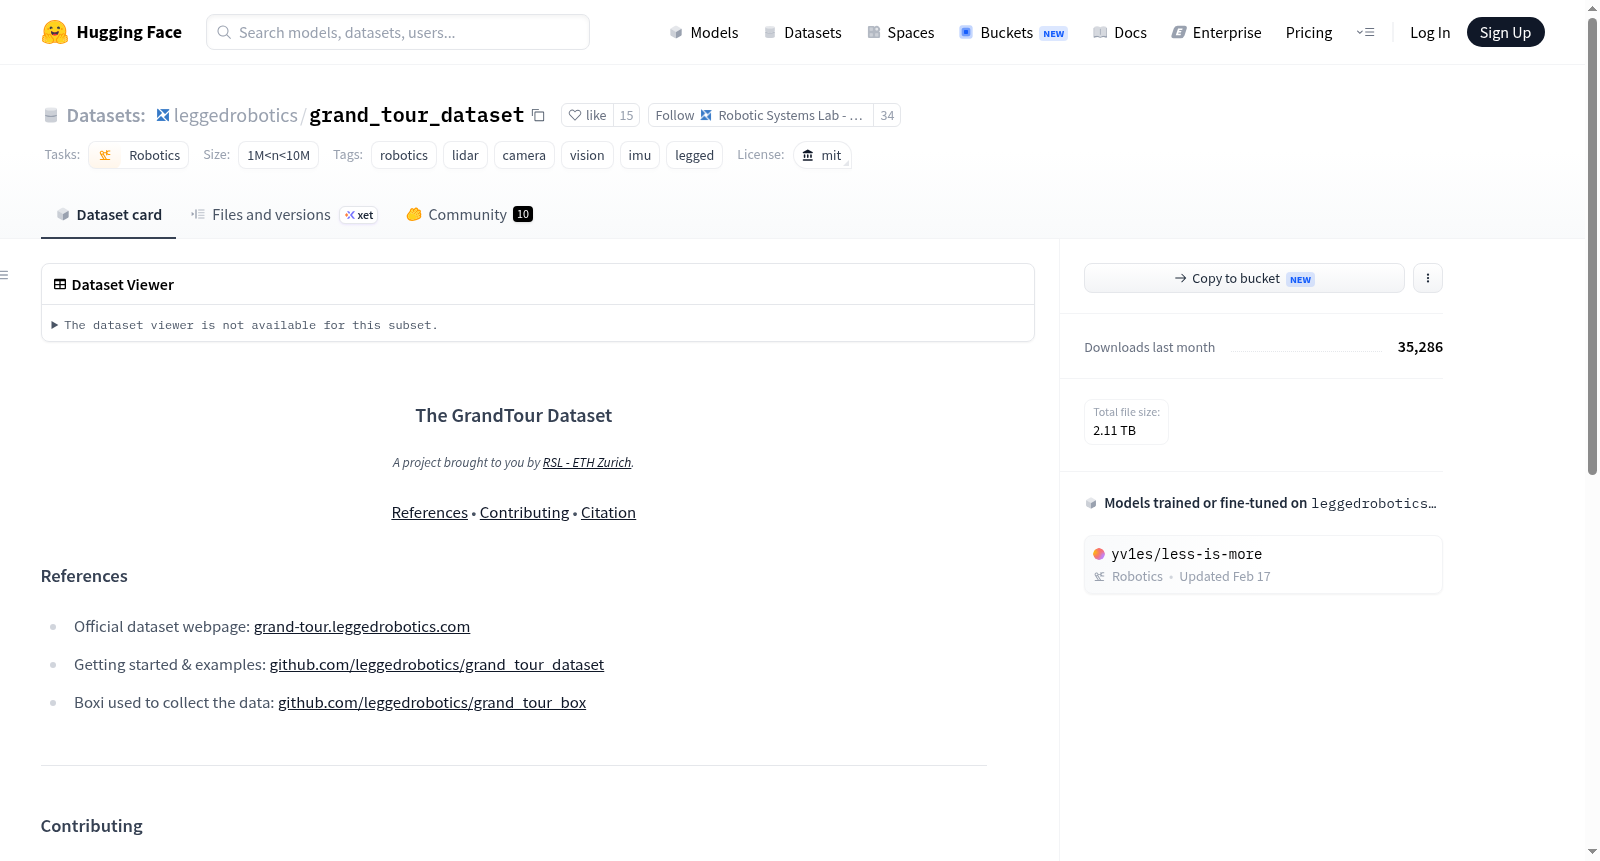The height and width of the screenshot is (861, 1600).
Task: Jump to Citation anchor link
Action: [608, 512]
